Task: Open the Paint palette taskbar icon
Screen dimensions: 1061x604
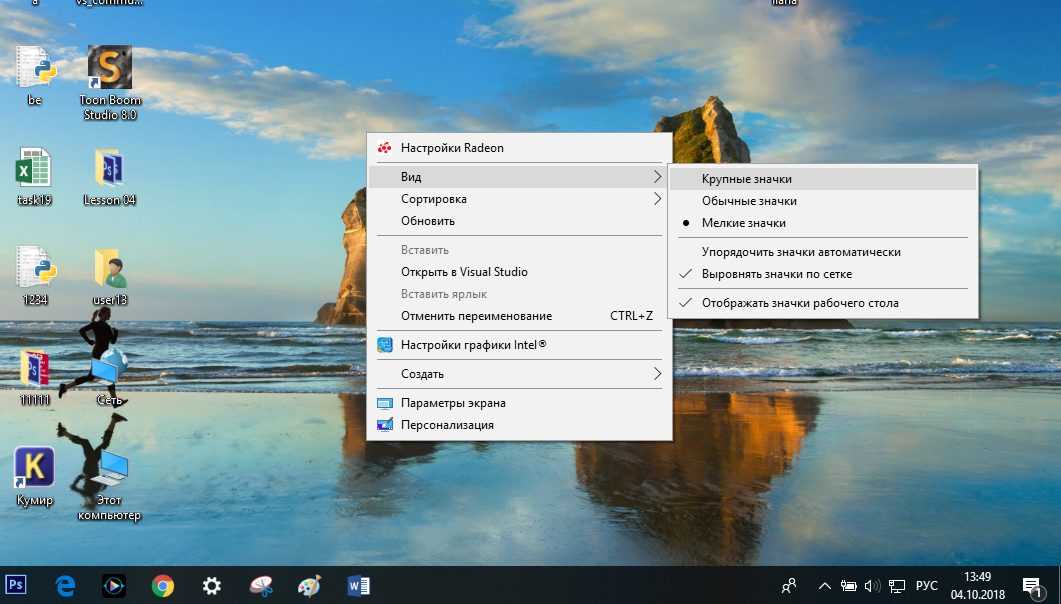Action: tap(309, 585)
